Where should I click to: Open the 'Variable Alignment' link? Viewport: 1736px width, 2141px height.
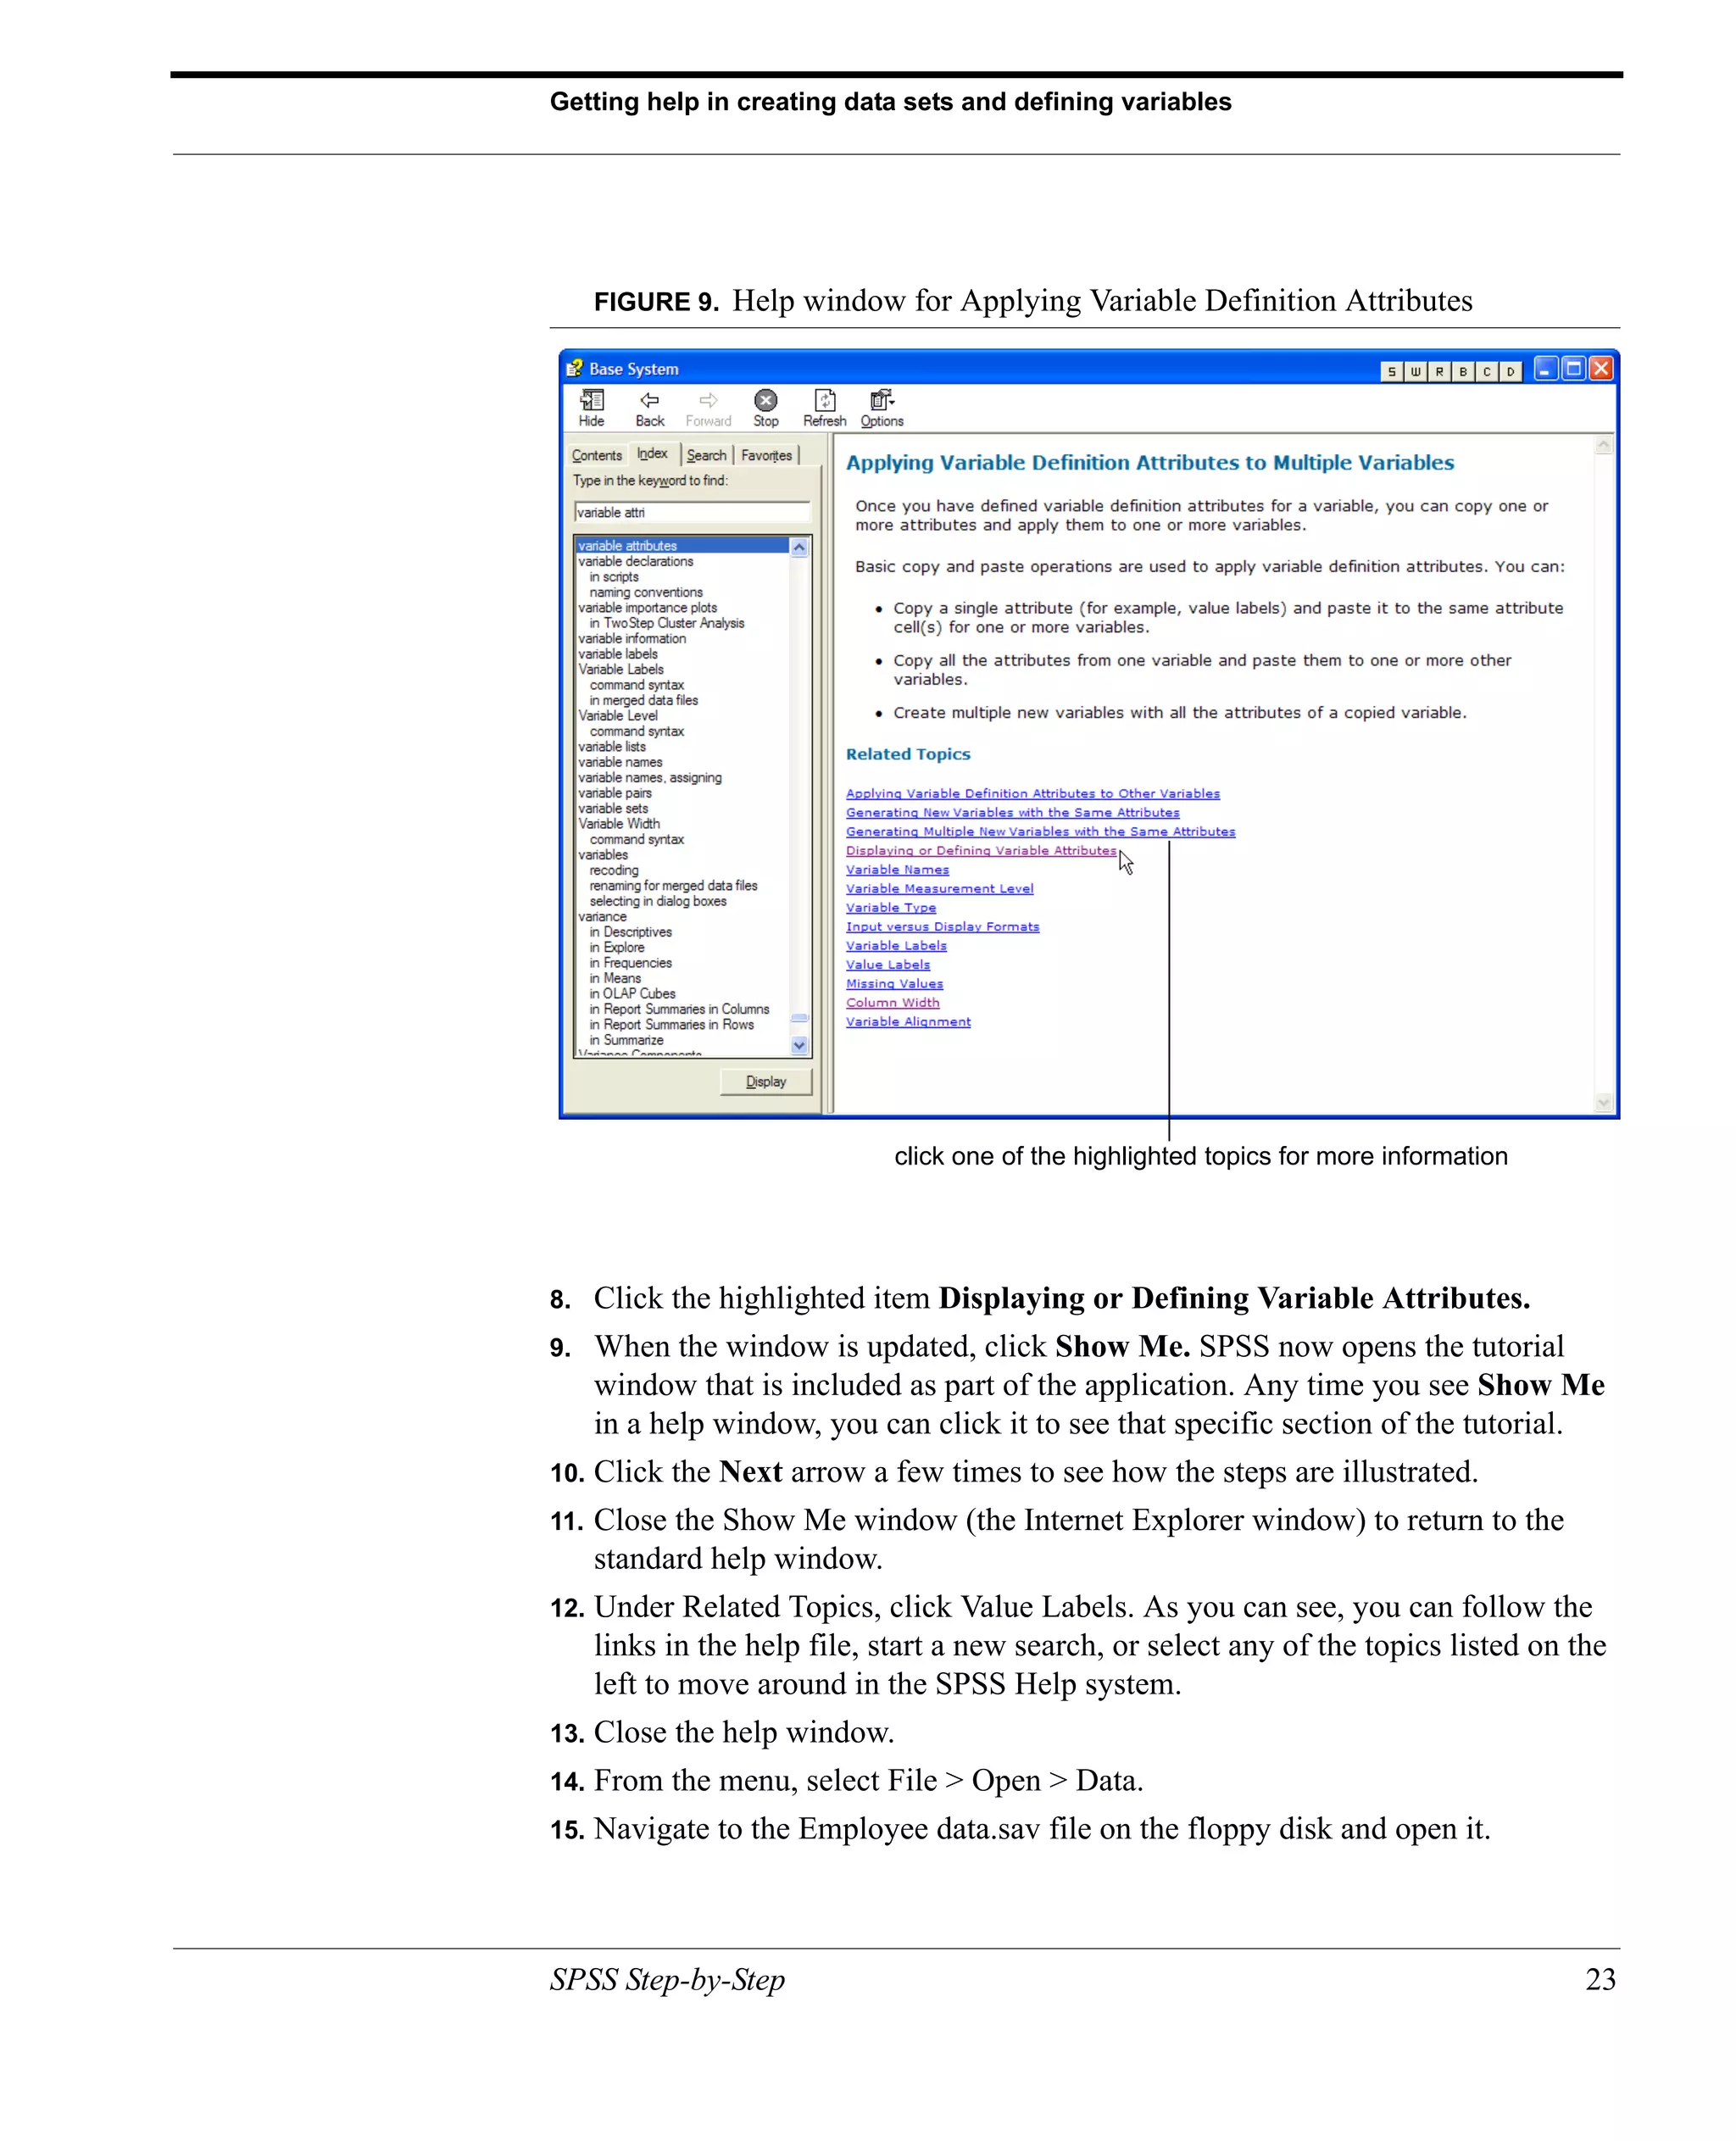point(909,1022)
